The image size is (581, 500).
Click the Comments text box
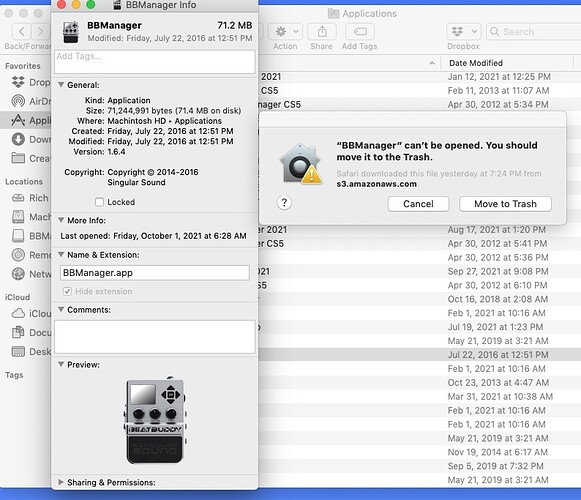[x=155, y=337]
